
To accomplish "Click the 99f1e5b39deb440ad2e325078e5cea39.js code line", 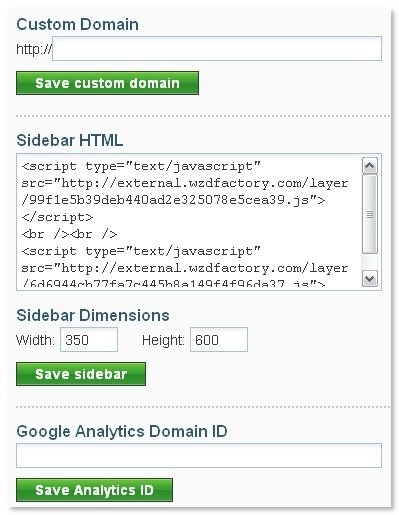I will (173, 200).
